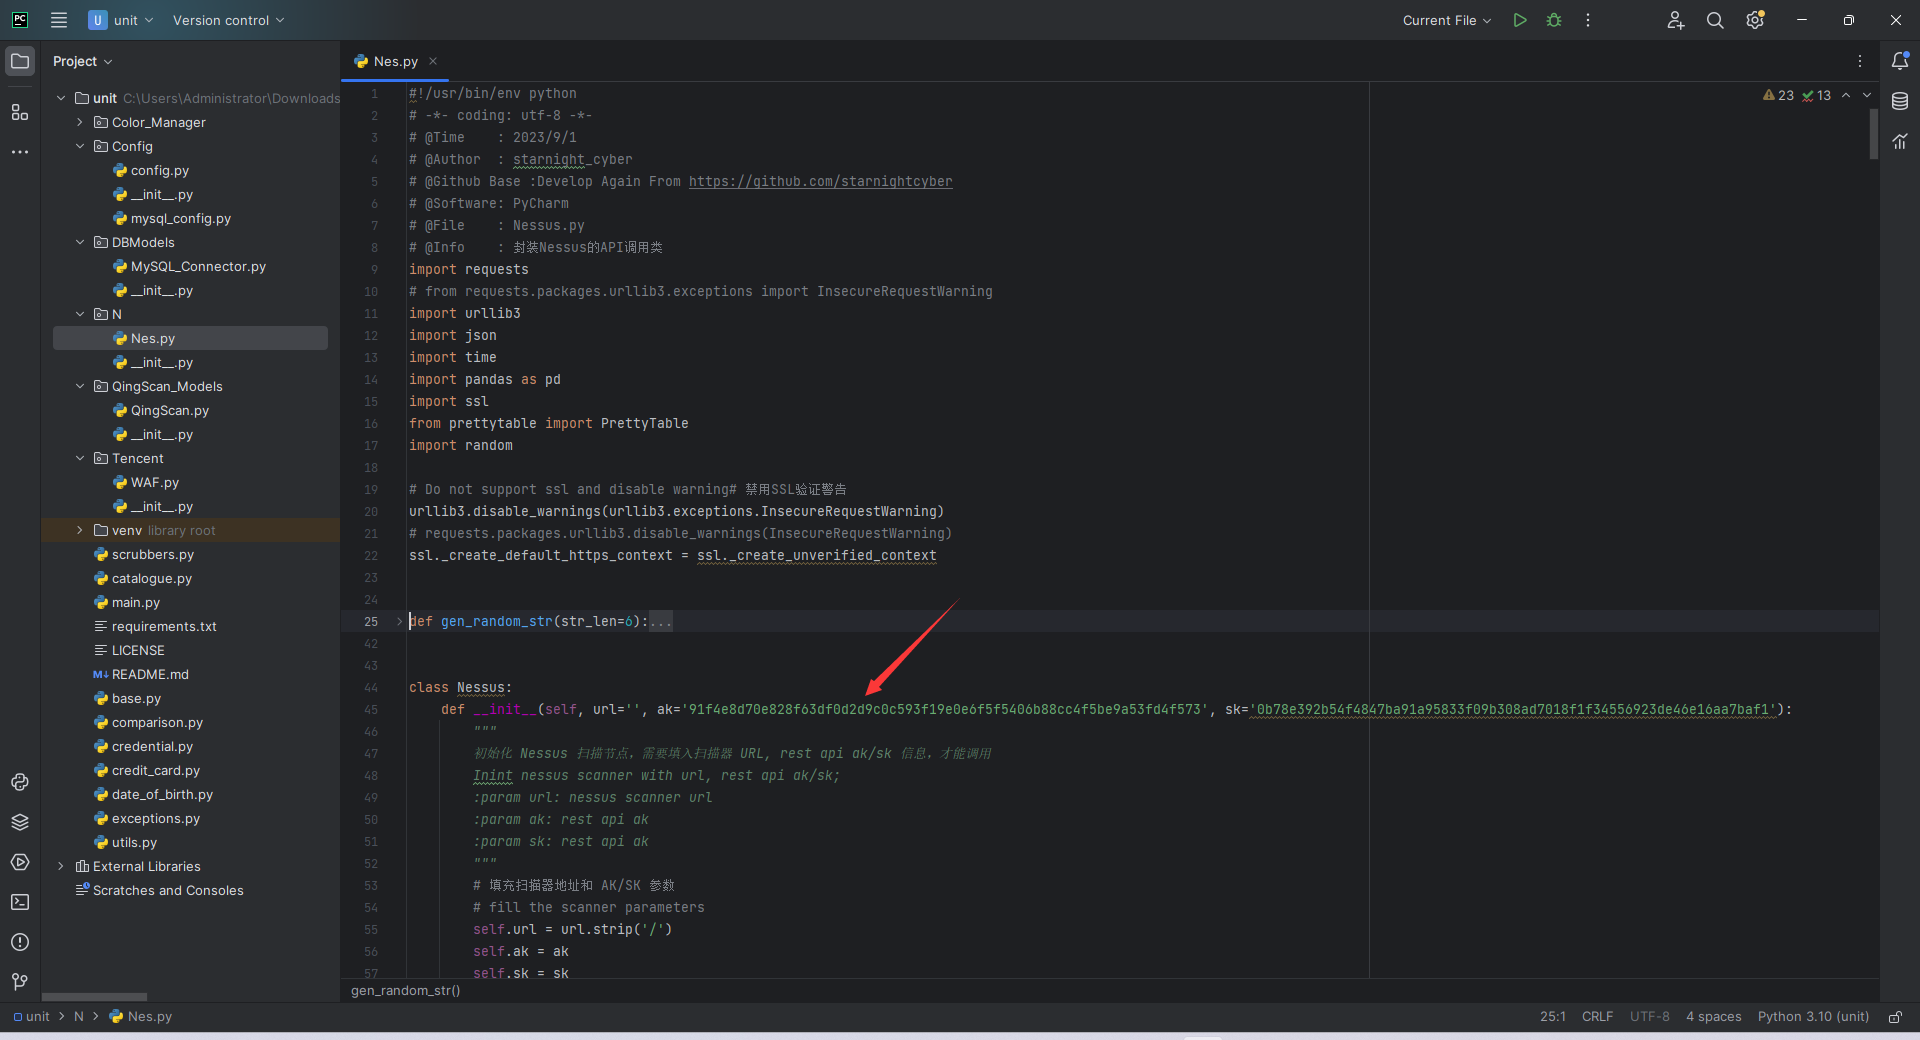Switch Python 3.10 (unit) interpreter
The width and height of the screenshot is (1920, 1040).
click(1813, 1017)
